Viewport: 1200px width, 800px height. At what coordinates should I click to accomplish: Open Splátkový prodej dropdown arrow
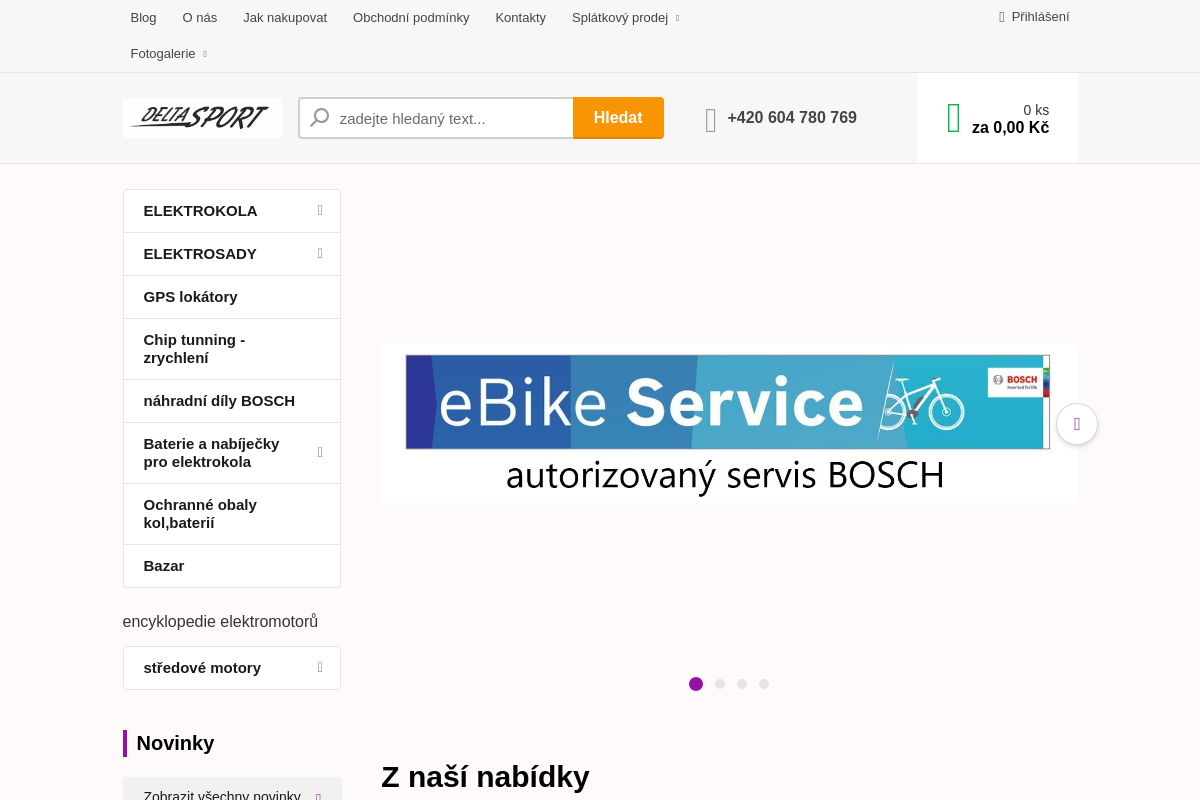point(677,18)
